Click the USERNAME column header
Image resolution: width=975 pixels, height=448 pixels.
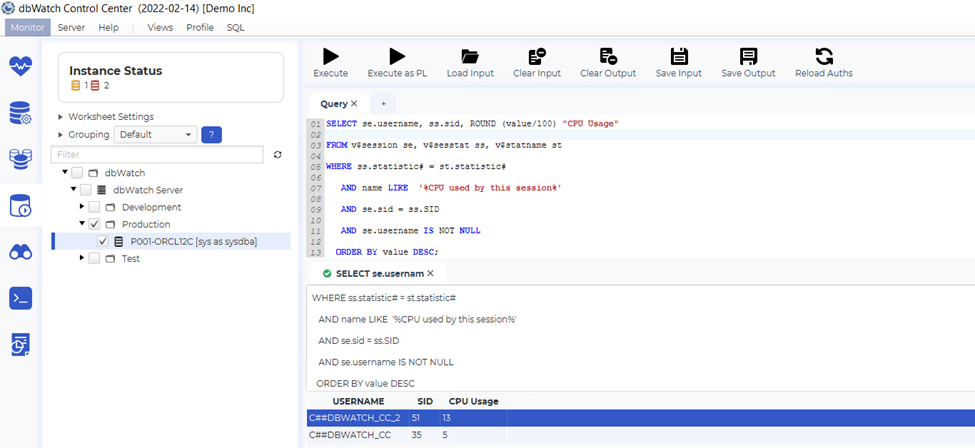358,401
